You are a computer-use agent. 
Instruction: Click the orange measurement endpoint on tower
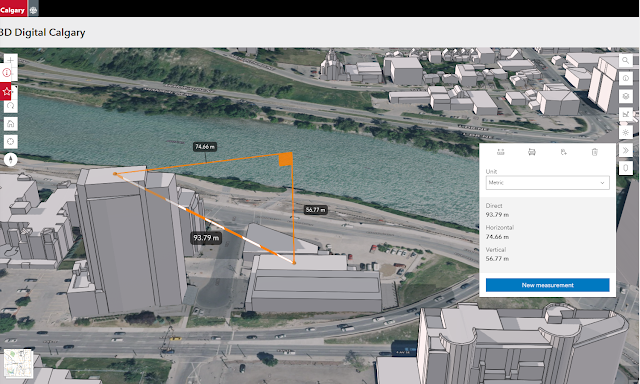[116, 174]
